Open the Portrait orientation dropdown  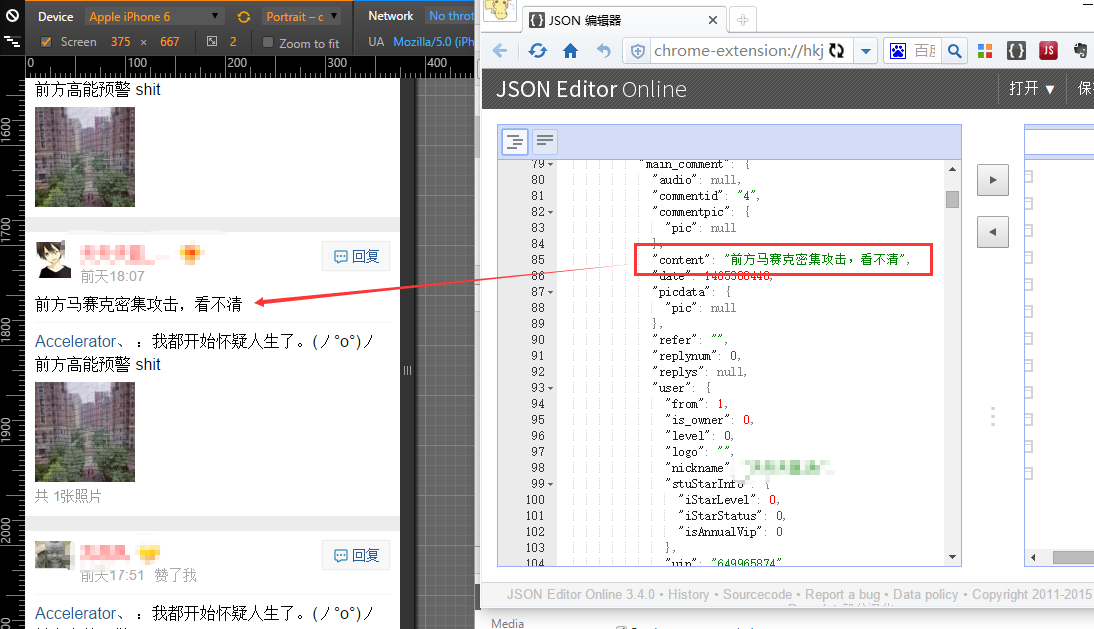301,17
